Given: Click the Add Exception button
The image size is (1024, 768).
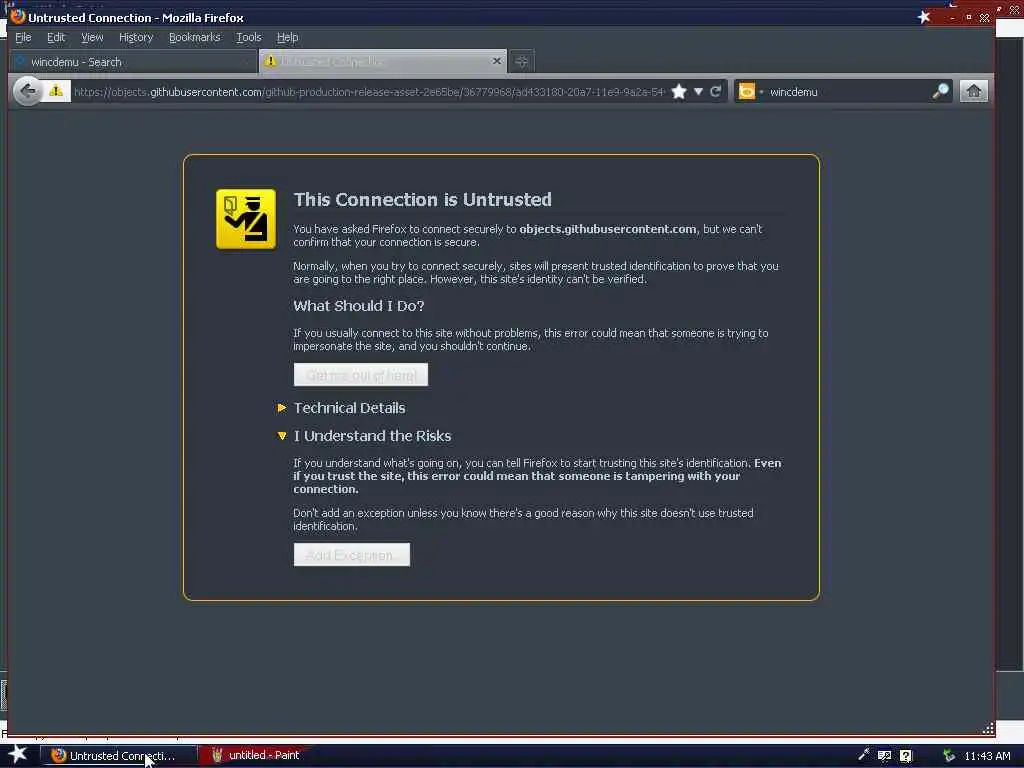Looking at the screenshot, I should click(351, 555).
